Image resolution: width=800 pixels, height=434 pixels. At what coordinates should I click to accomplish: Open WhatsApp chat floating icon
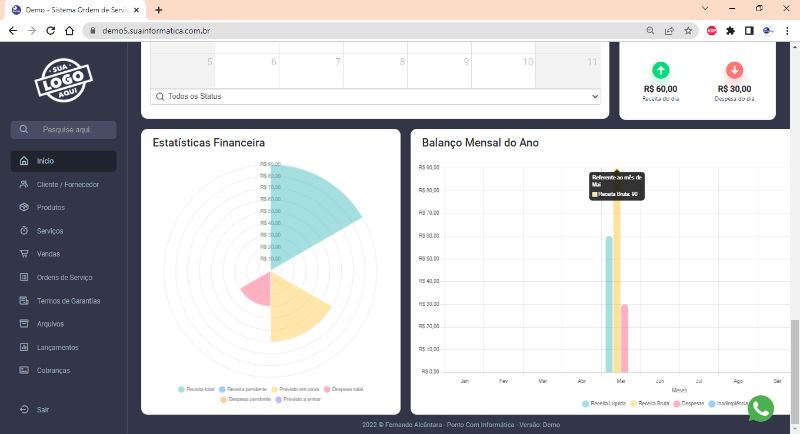761,408
